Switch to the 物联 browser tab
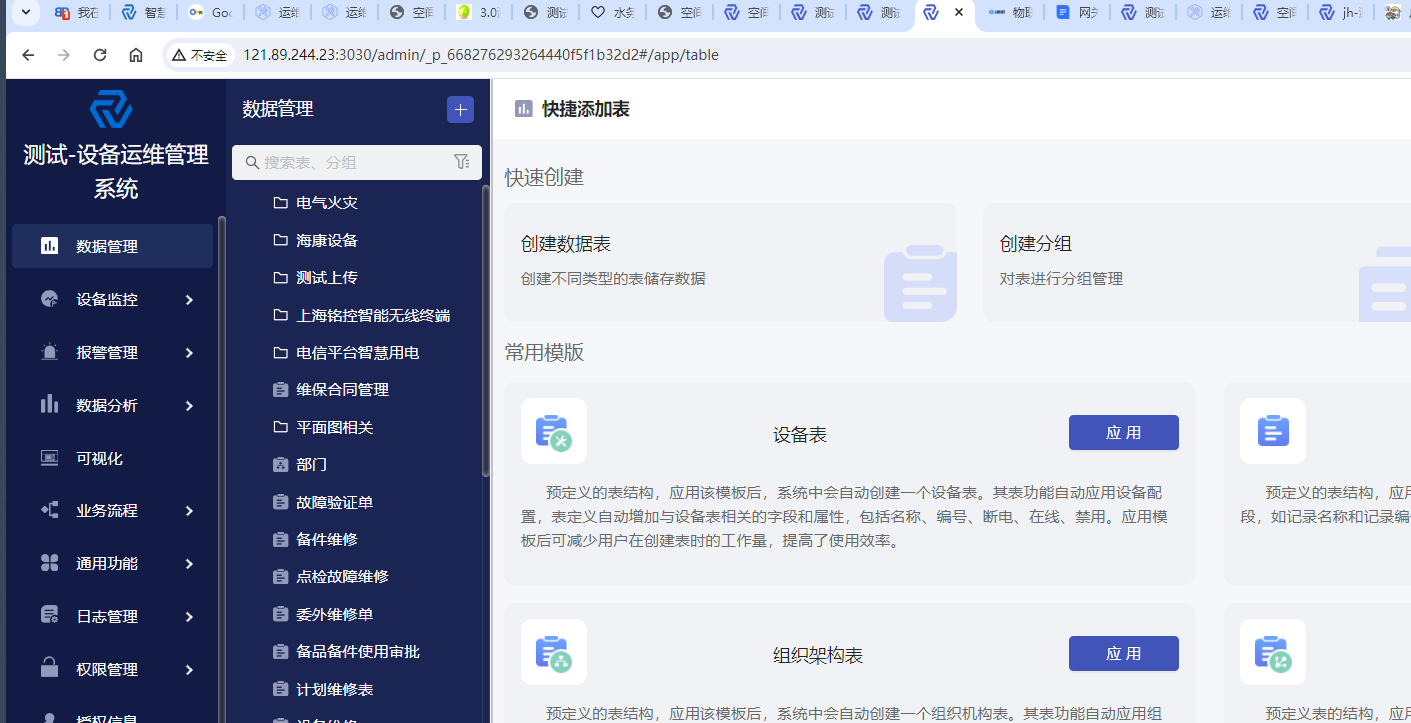Viewport: 1411px width, 723px height. click(1011, 13)
